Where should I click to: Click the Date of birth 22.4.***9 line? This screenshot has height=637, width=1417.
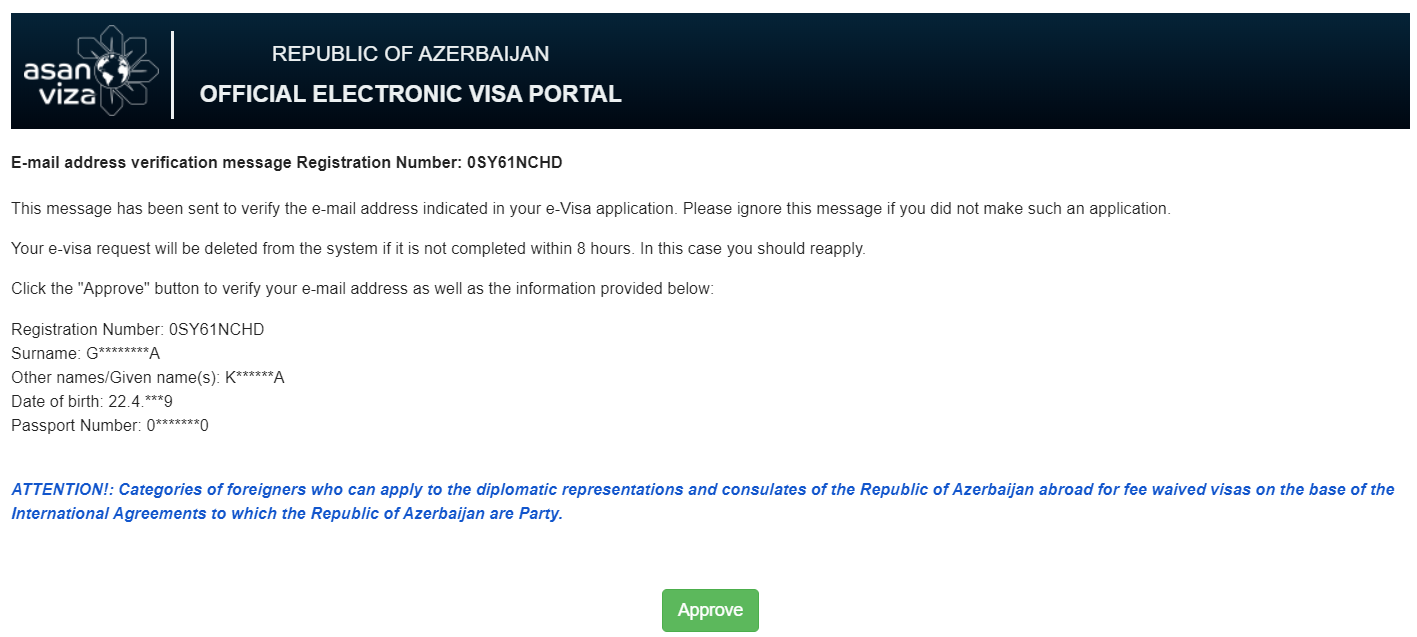click(92, 401)
